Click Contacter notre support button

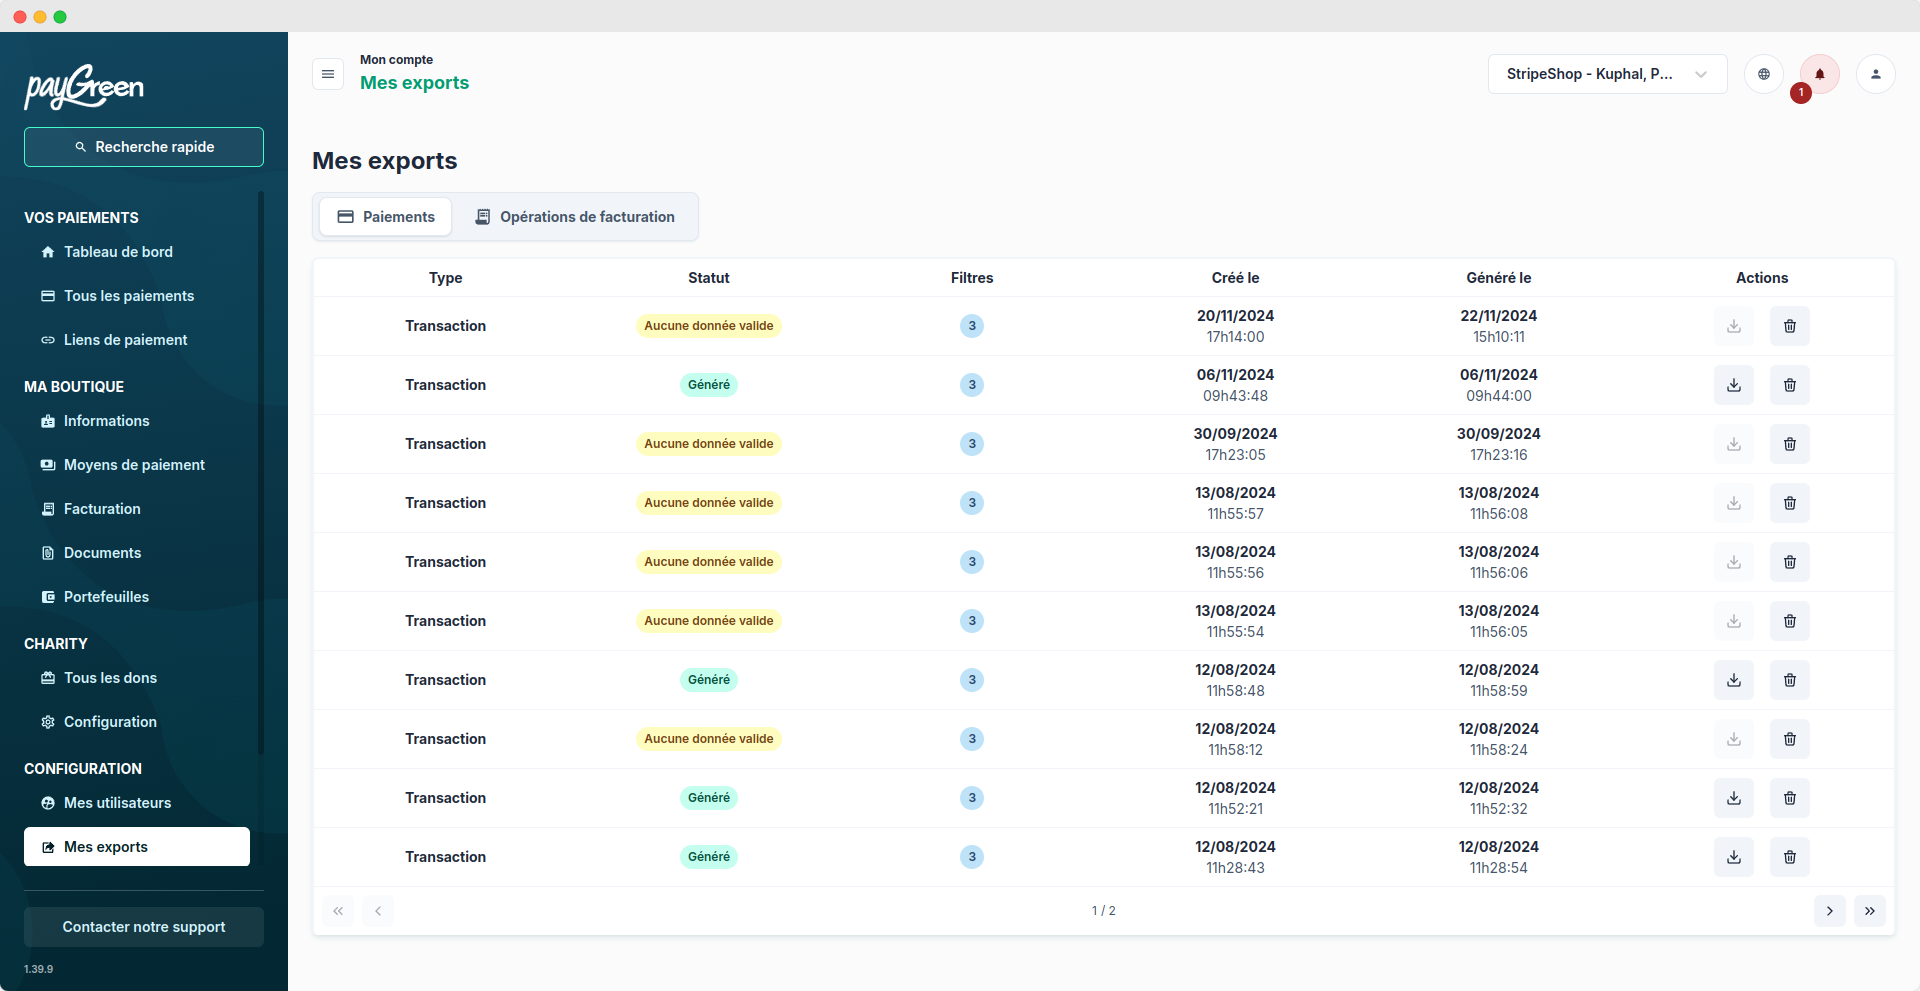click(x=144, y=927)
